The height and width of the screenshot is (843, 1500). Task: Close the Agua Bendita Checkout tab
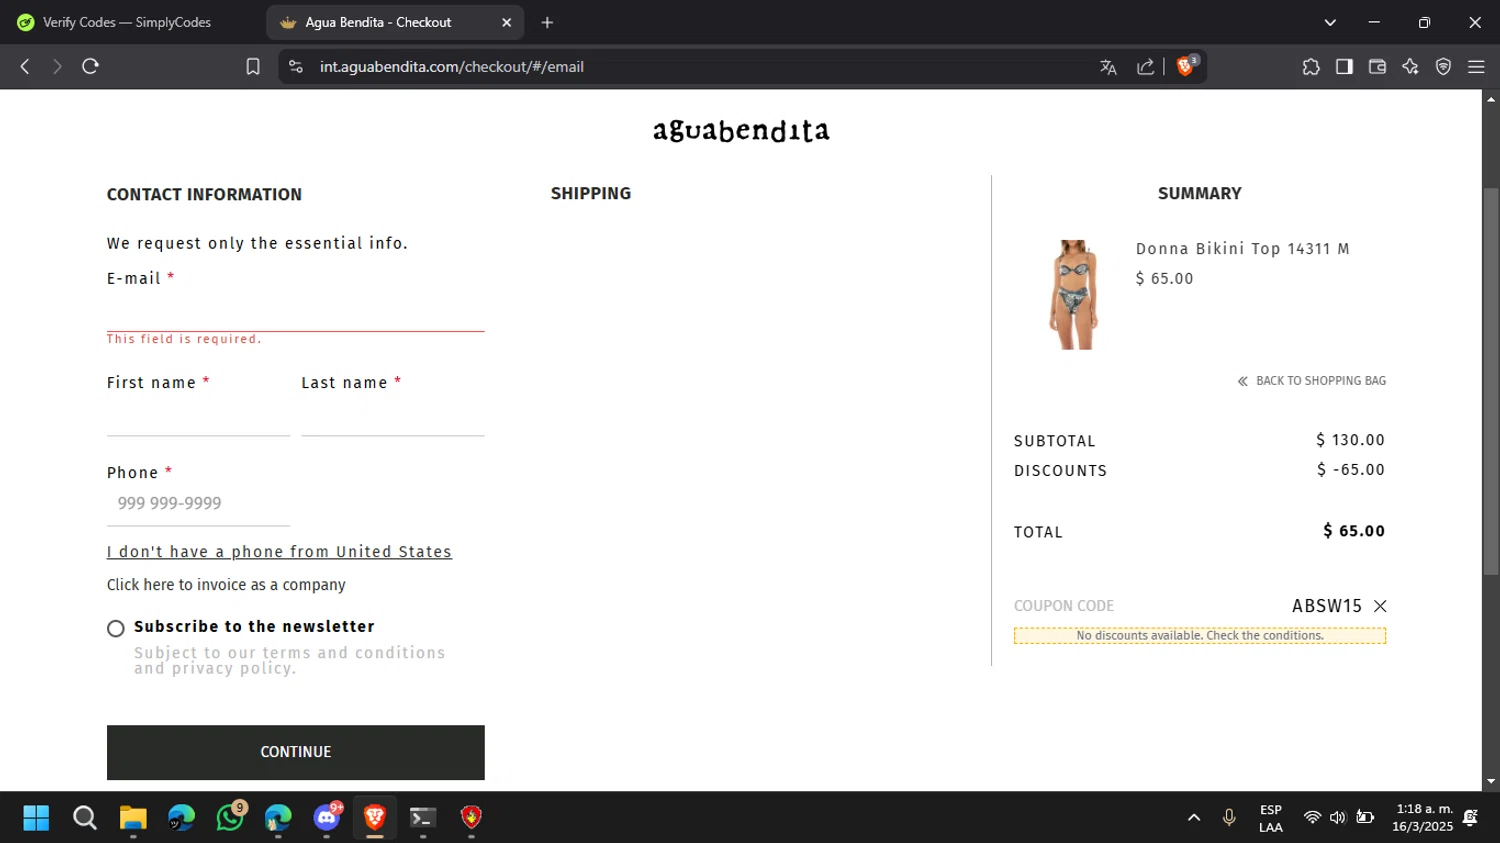(506, 22)
